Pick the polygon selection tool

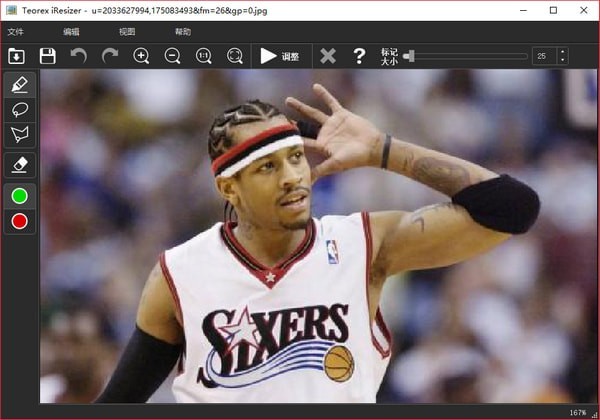(x=20, y=135)
